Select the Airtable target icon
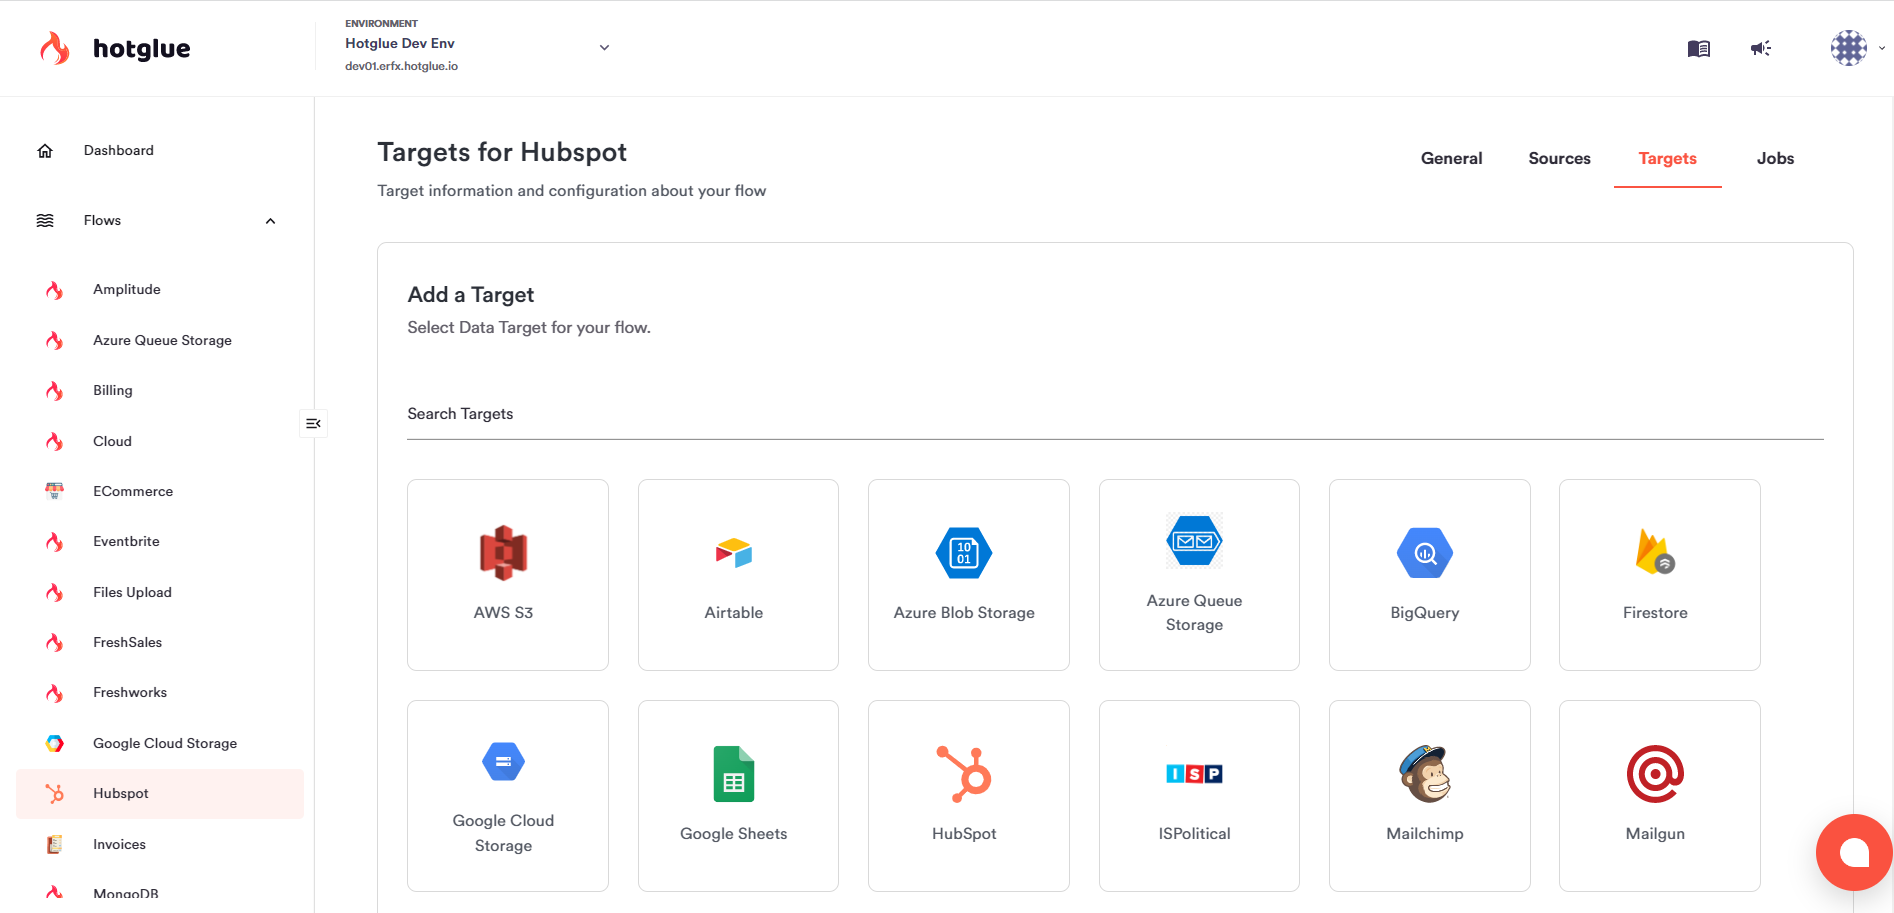The height and width of the screenshot is (913, 1894). pos(734,553)
